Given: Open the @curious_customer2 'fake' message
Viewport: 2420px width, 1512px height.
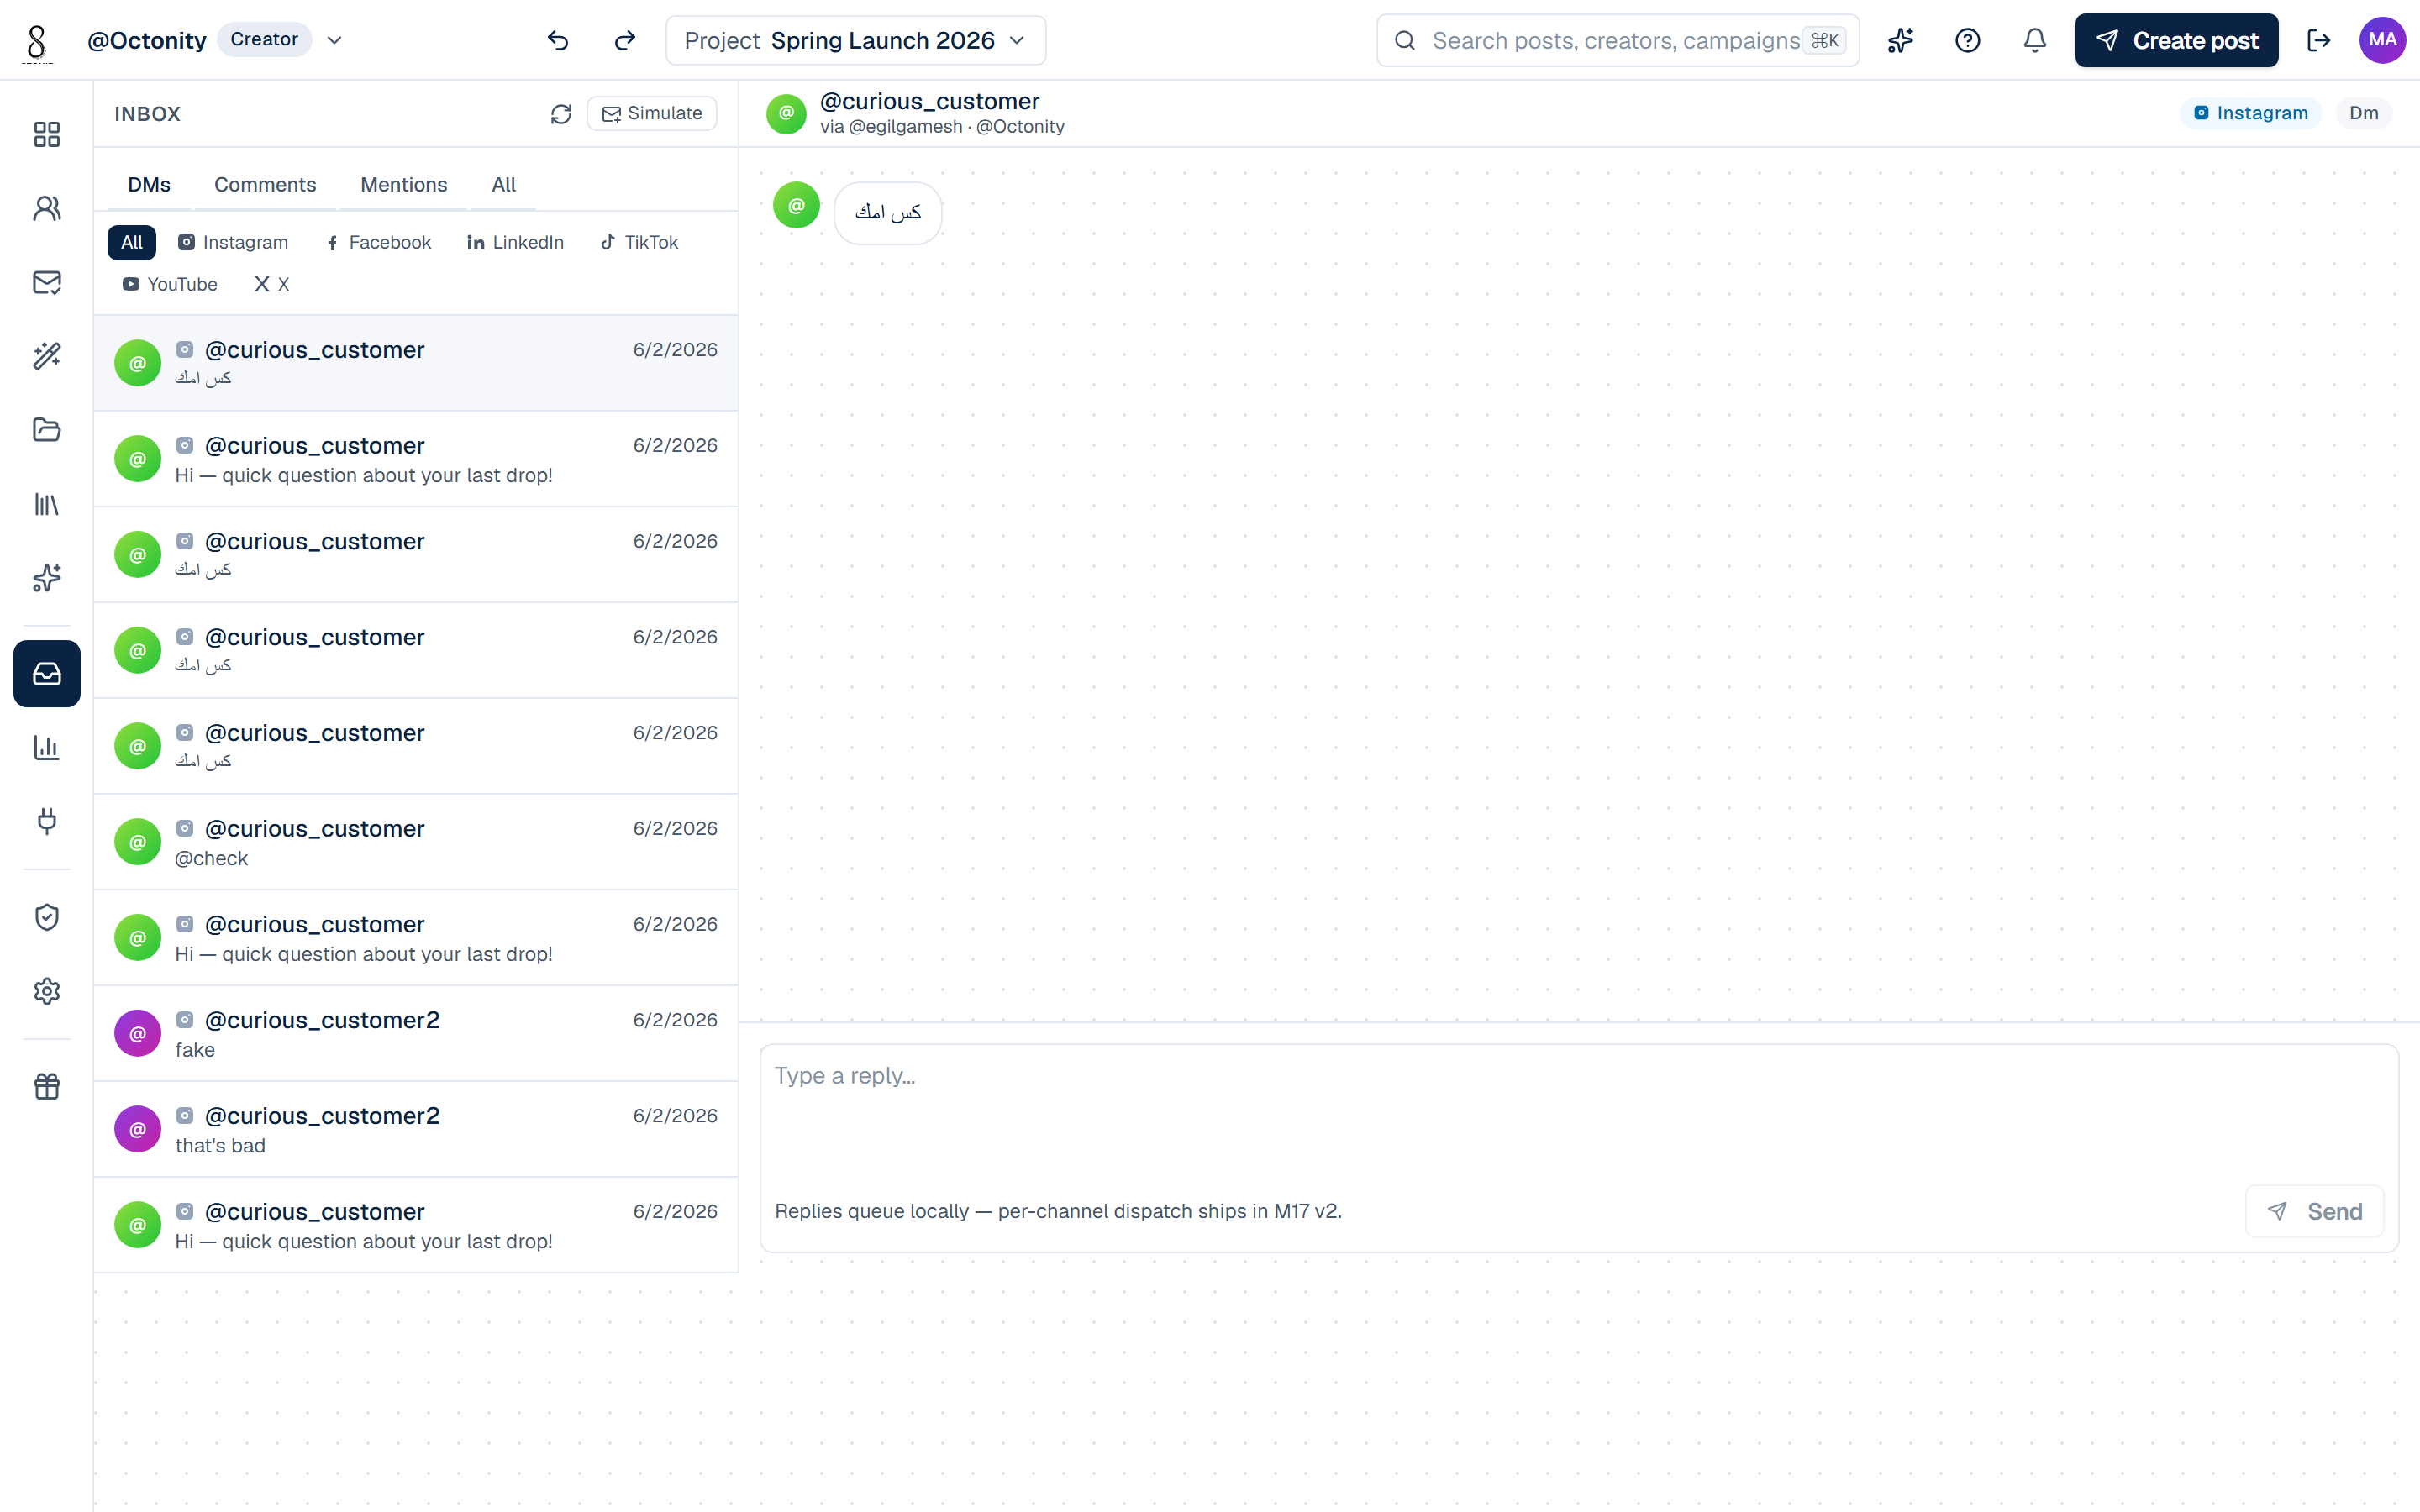Looking at the screenshot, I should [x=416, y=1033].
